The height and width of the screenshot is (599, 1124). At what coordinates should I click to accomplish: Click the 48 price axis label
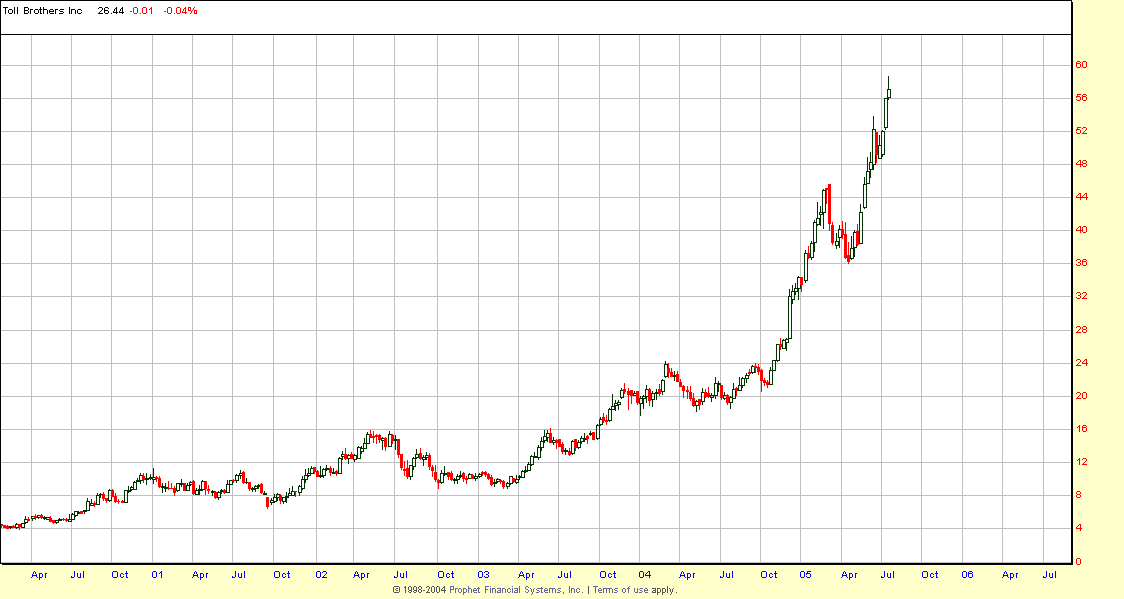(1081, 164)
